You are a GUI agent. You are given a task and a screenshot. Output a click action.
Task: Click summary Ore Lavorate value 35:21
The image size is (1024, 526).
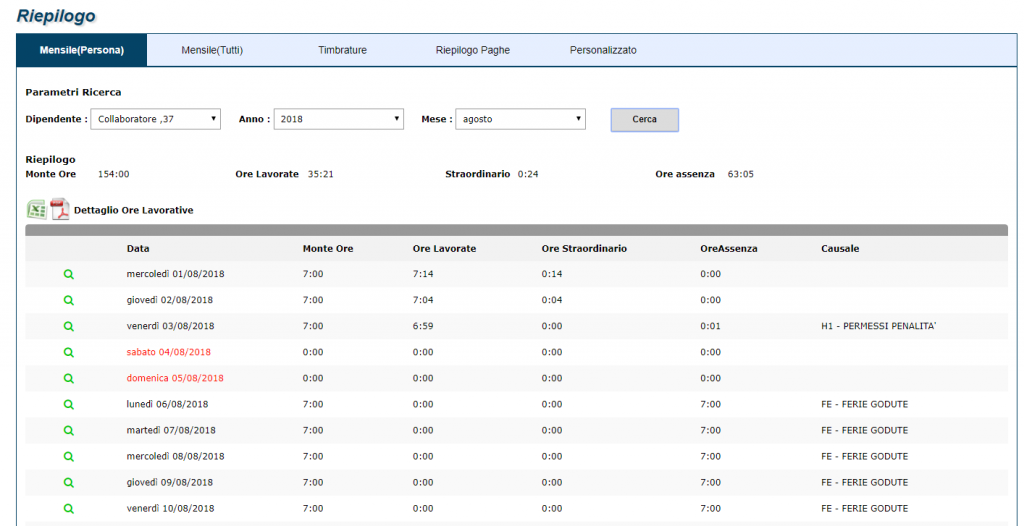tap(321, 174)
